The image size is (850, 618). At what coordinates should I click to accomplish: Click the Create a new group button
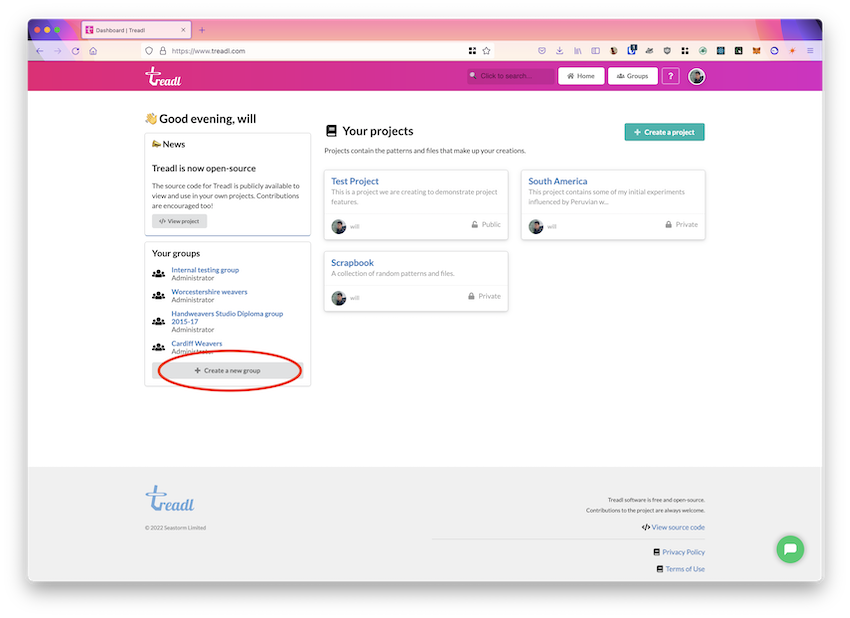point(228,371)
